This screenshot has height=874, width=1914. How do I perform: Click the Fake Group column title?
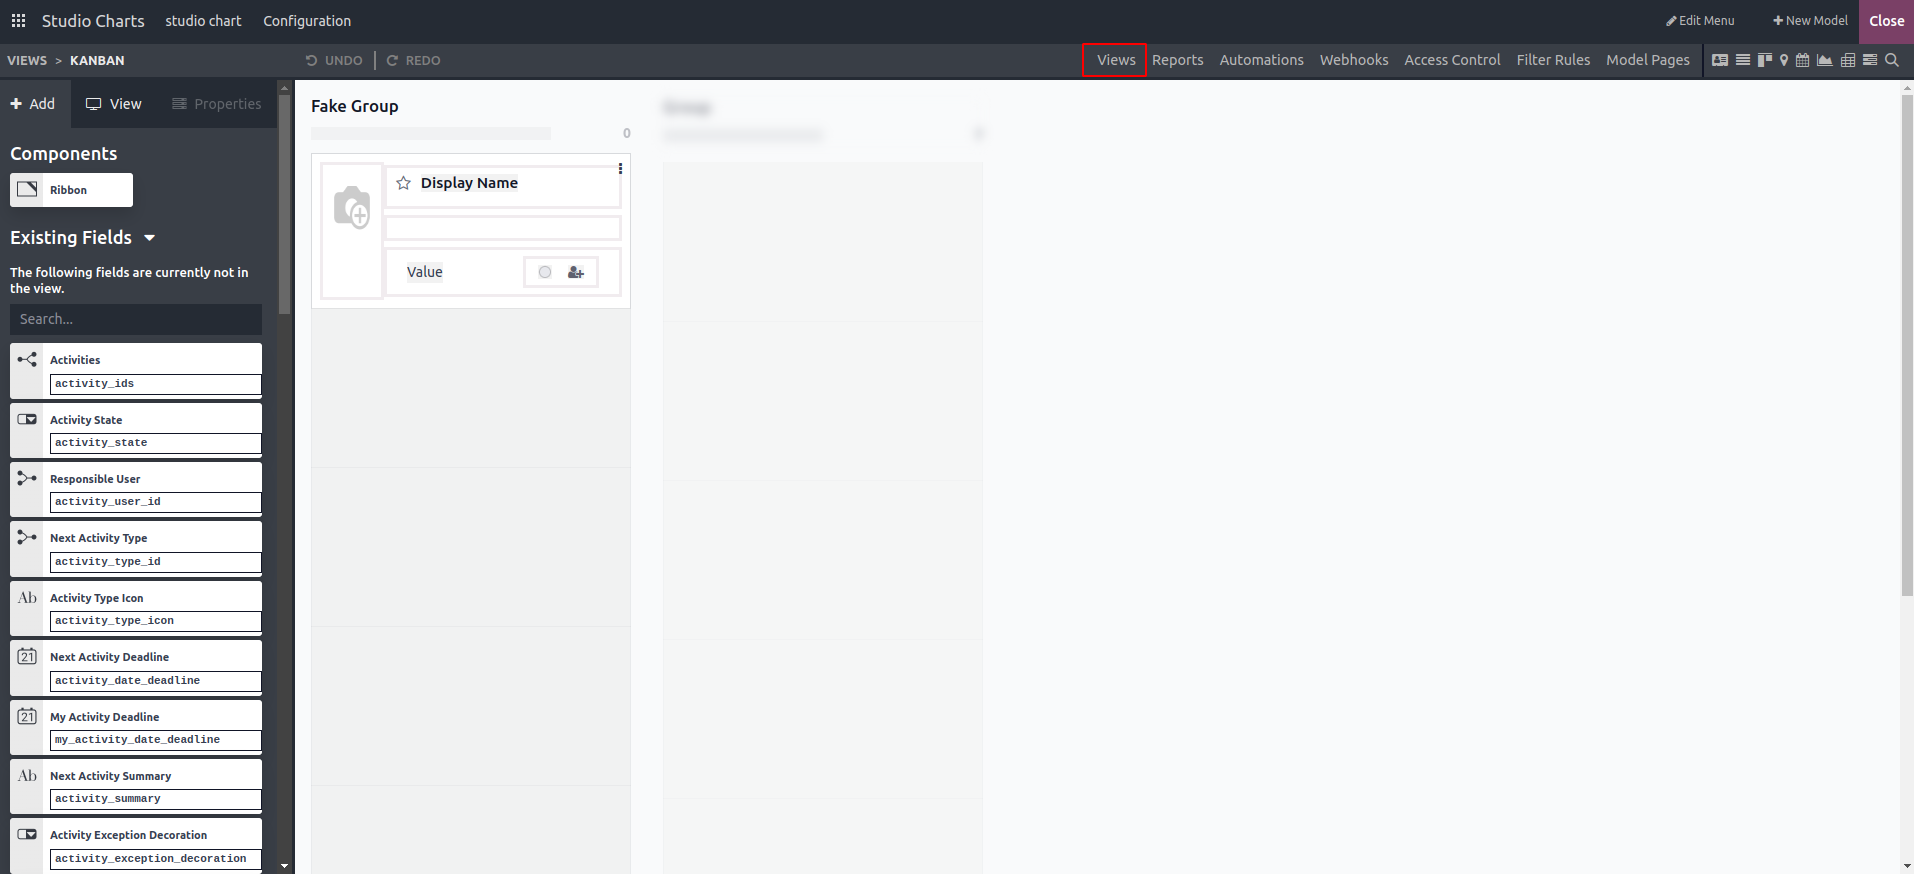coord(355,106)
